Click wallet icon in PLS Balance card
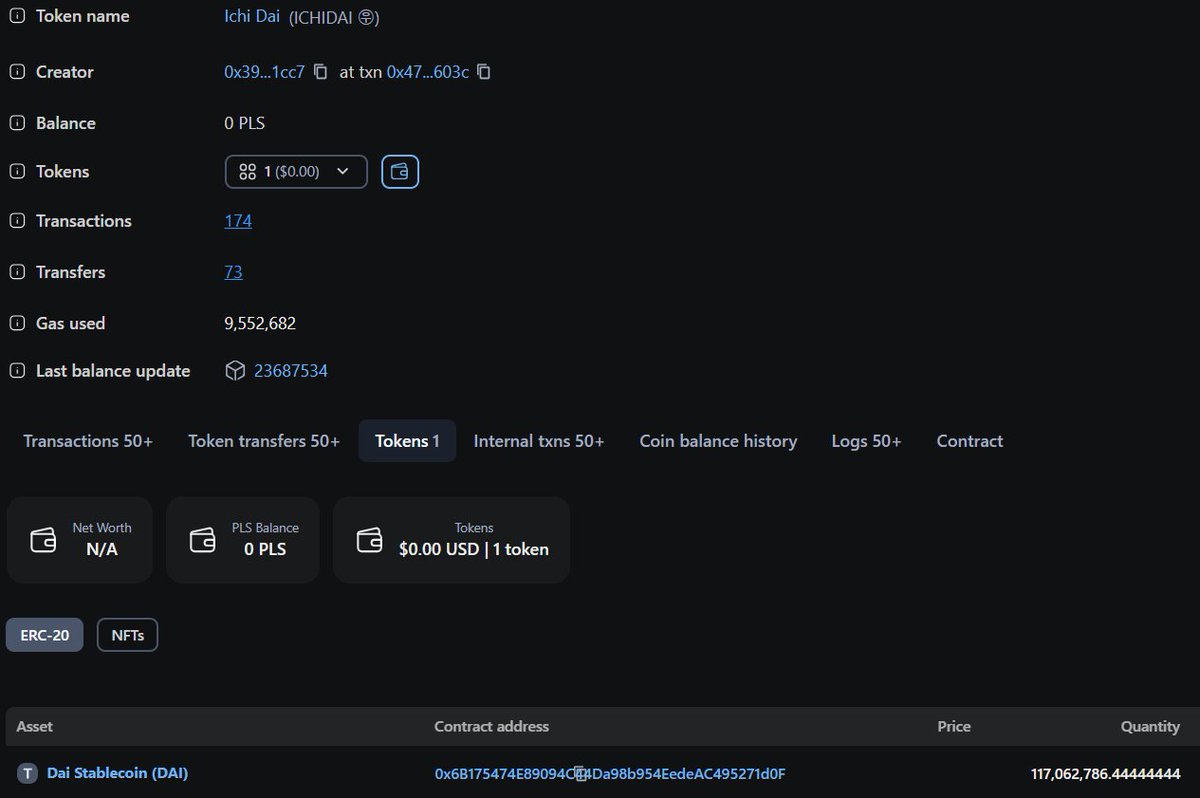Viewport: 1200px width, 798px height. [202, 540]
